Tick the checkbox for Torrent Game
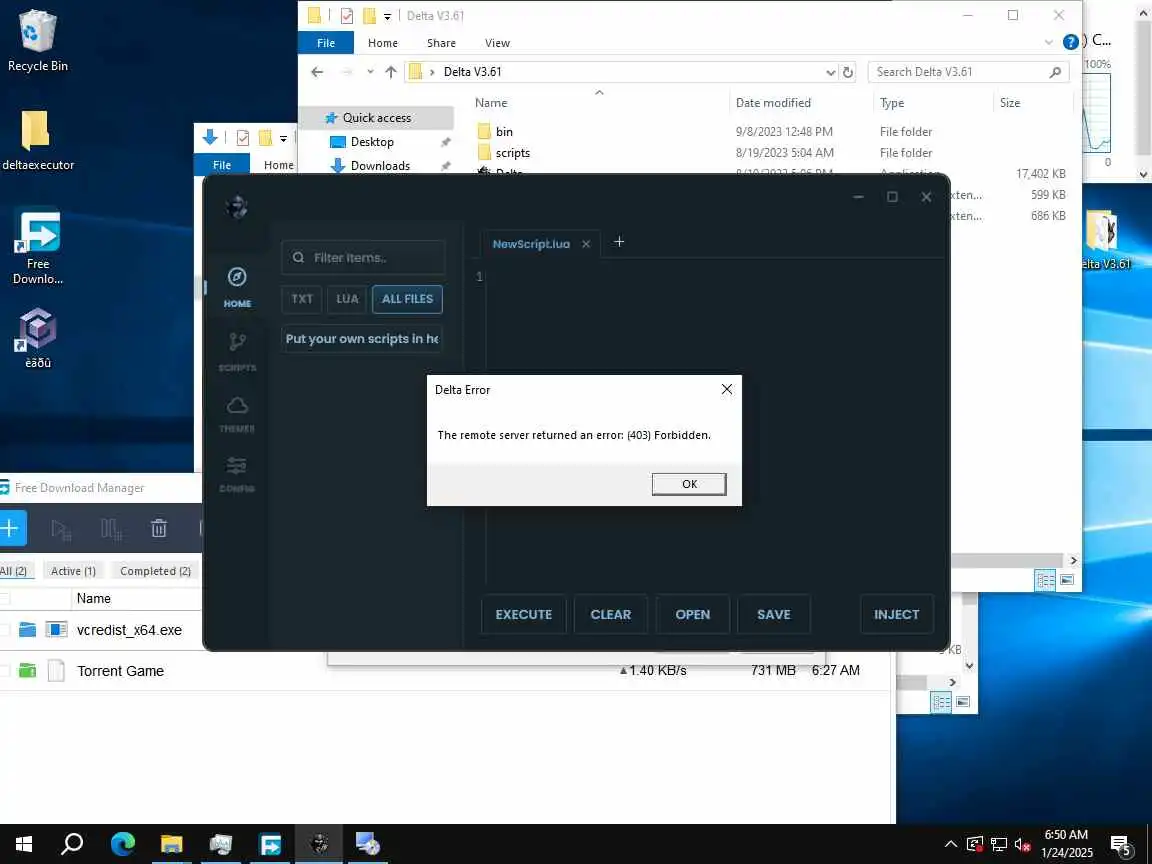The width and height of the screenshot is (1152, 864). (4, 671)
